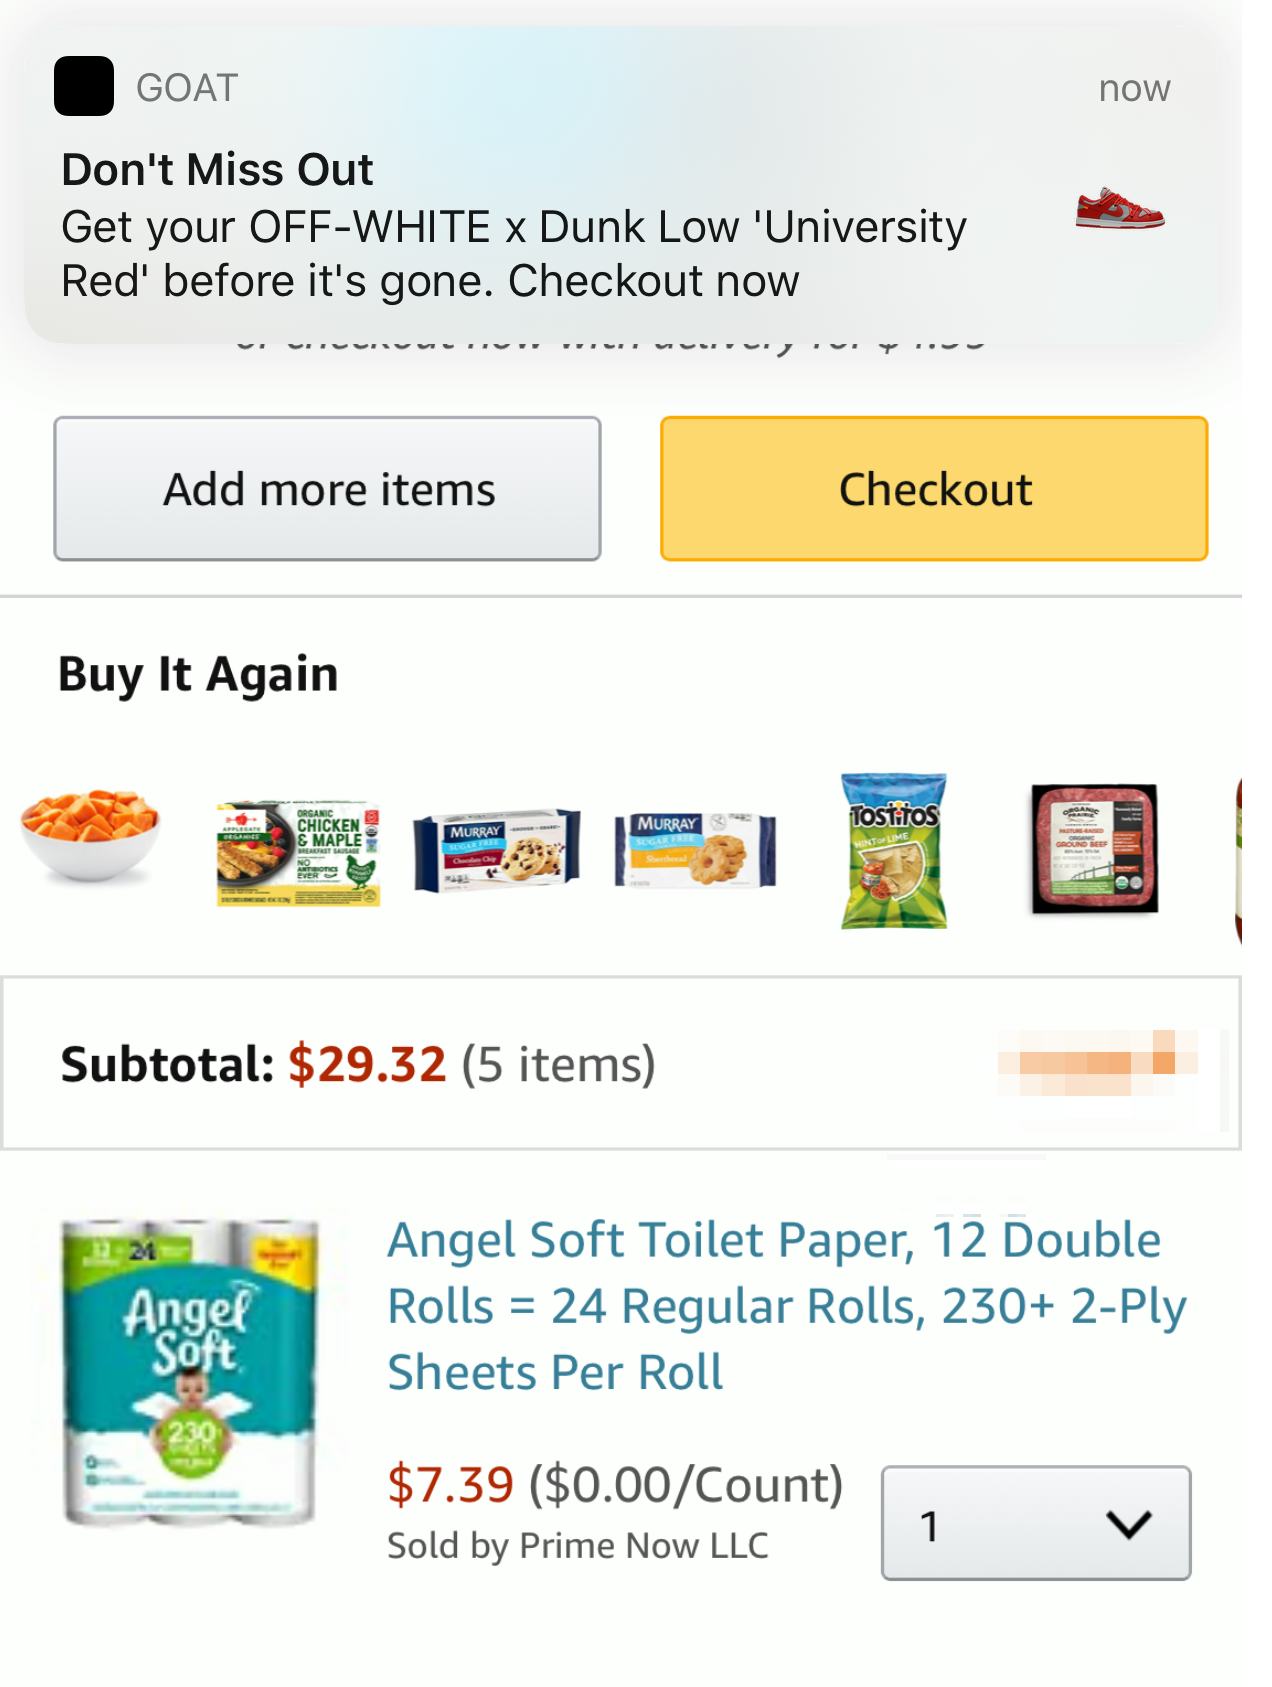
Task: Select the Murray shortbread cookies
Action: (x=695, y=851)
